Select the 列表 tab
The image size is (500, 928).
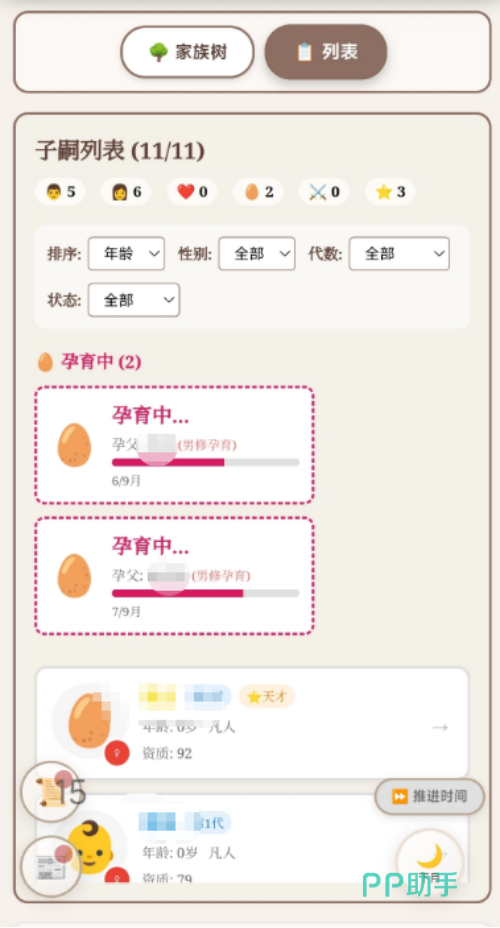[x=326, y=52]
